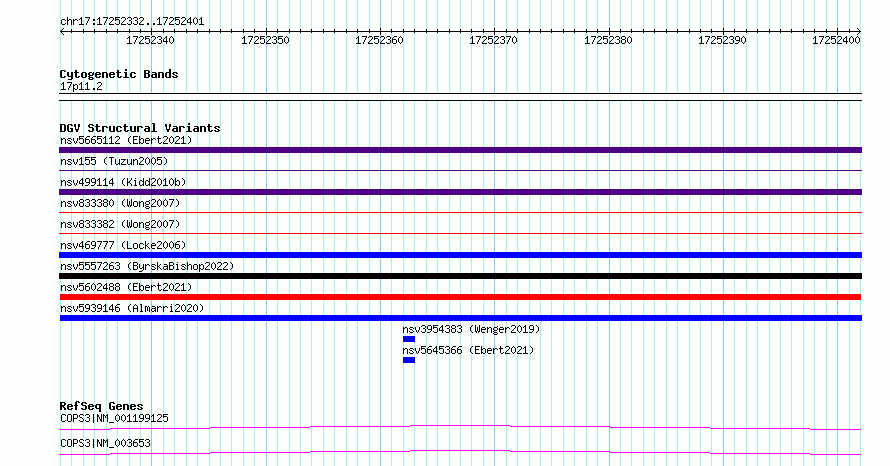Image resolution: width=890 pixels, height=466 pixels.
Task: Open nsv5939146 (Almarri2020) variant label
Action: 132,308
